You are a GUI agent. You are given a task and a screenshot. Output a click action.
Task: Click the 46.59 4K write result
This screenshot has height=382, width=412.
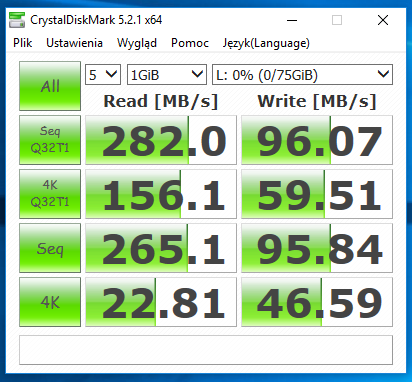click(317, 302)
